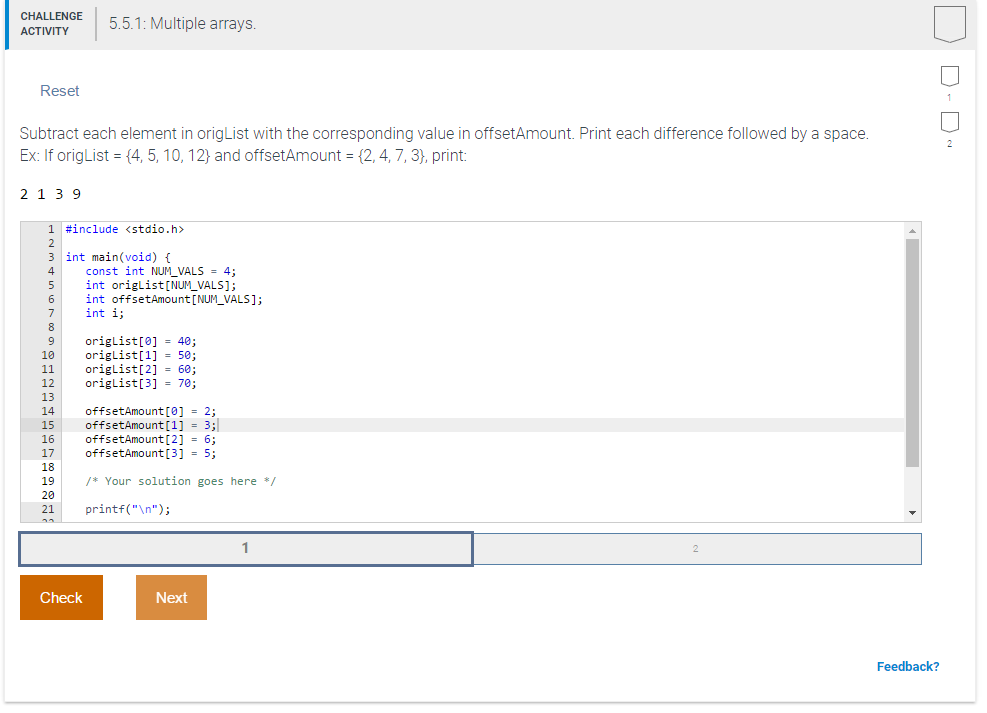Click empty line 18 in the code editor
Image resolution: width=987 pixels, height=713 pixels.
pos(483,467)
